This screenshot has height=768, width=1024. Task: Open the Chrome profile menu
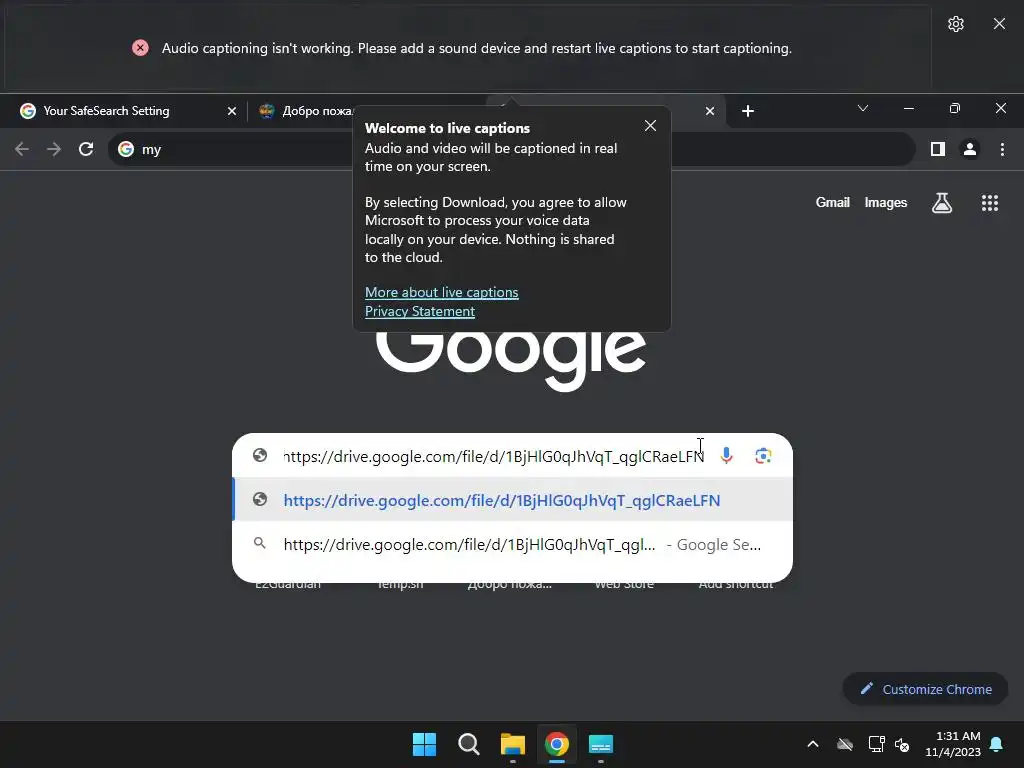tap(970, 149)
